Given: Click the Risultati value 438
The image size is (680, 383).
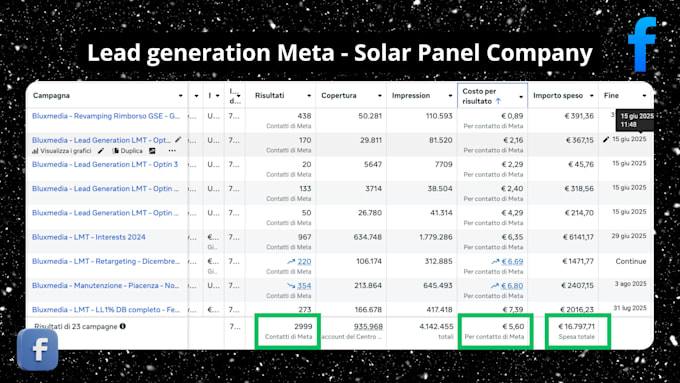Looking at the screenshot, I should click(x=304, y=116).
